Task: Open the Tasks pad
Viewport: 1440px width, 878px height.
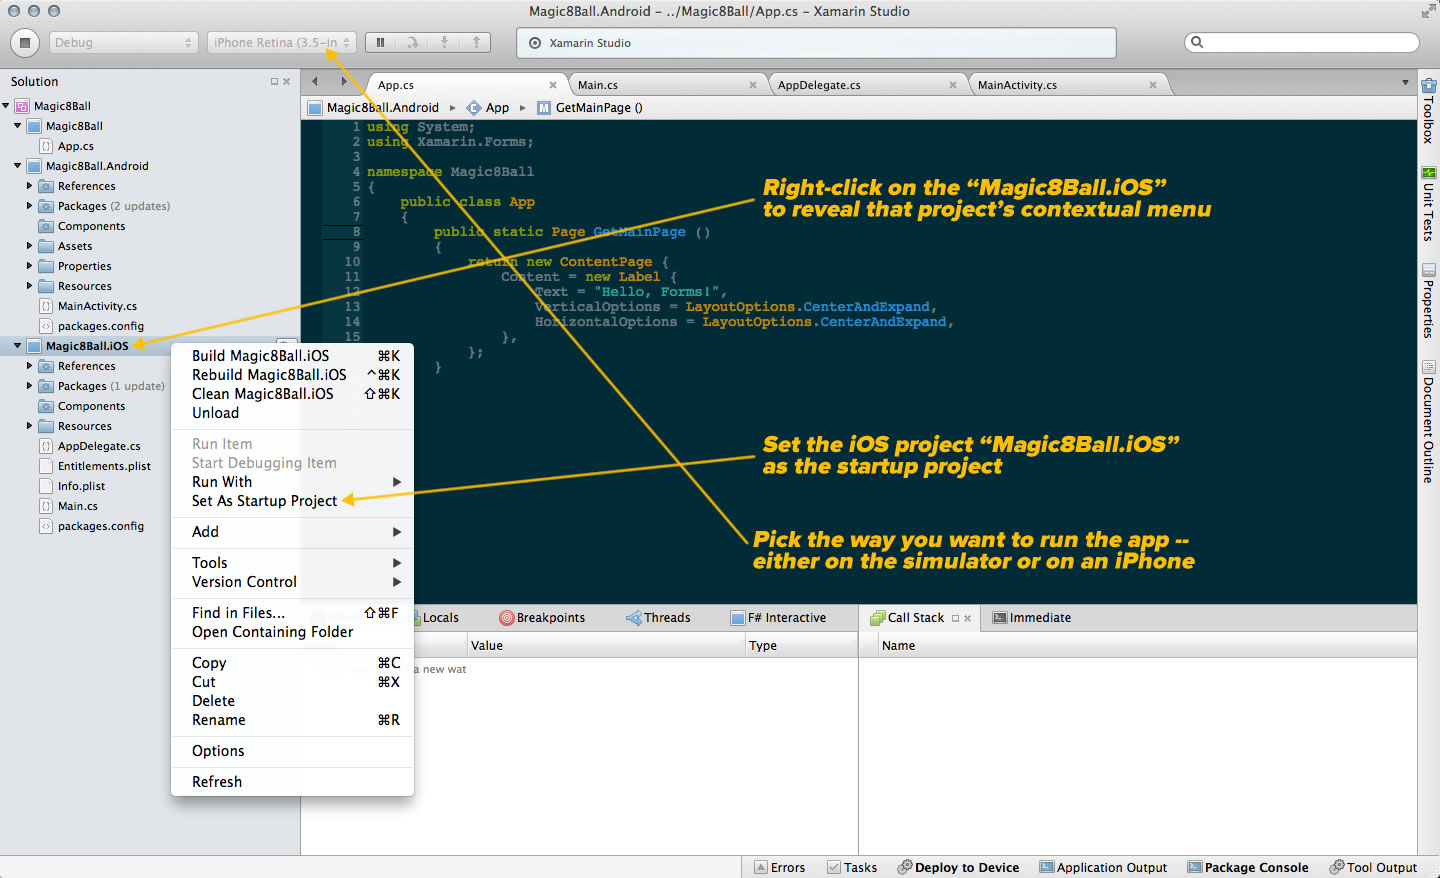Action: point(852,867)
